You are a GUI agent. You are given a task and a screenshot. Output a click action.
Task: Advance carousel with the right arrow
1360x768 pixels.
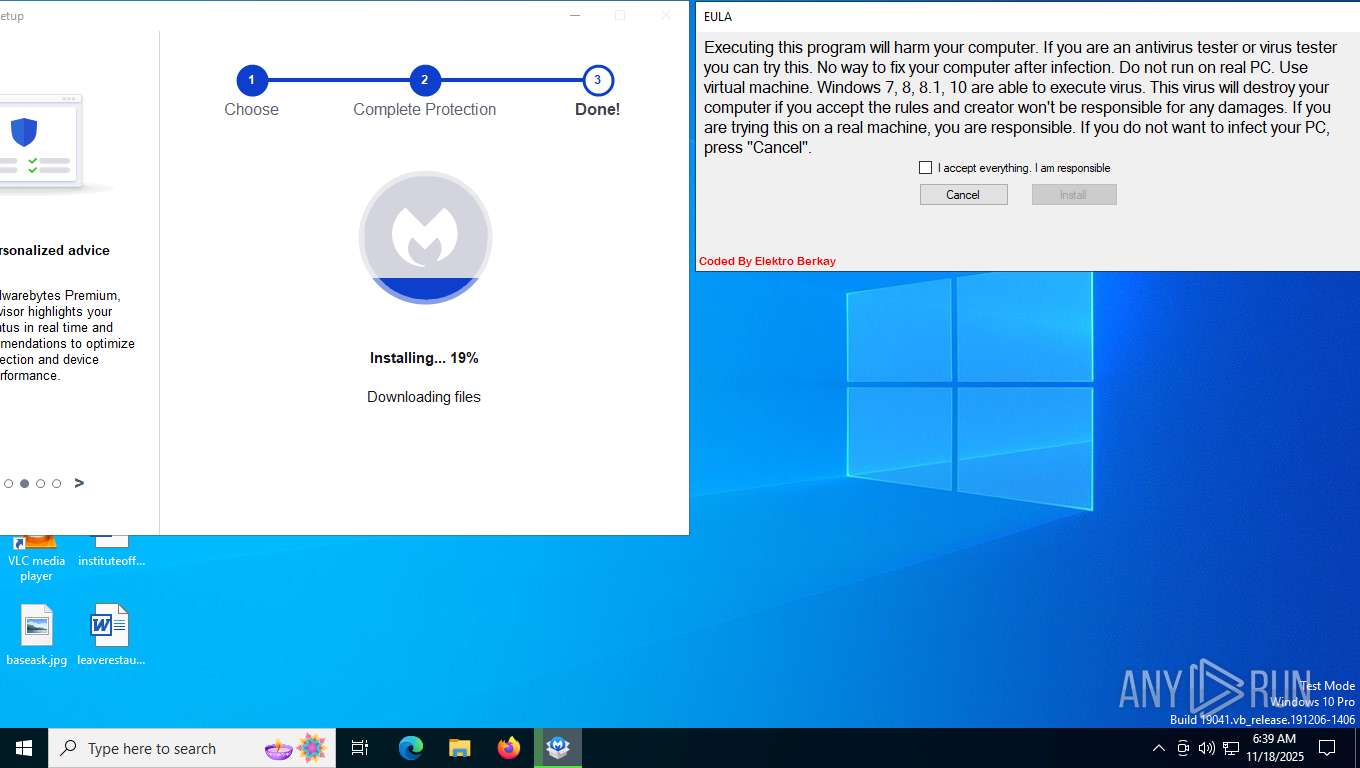(x=79, y=483)
